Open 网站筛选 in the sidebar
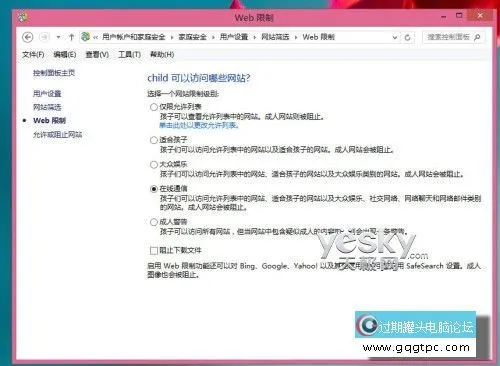 point(47,107)
